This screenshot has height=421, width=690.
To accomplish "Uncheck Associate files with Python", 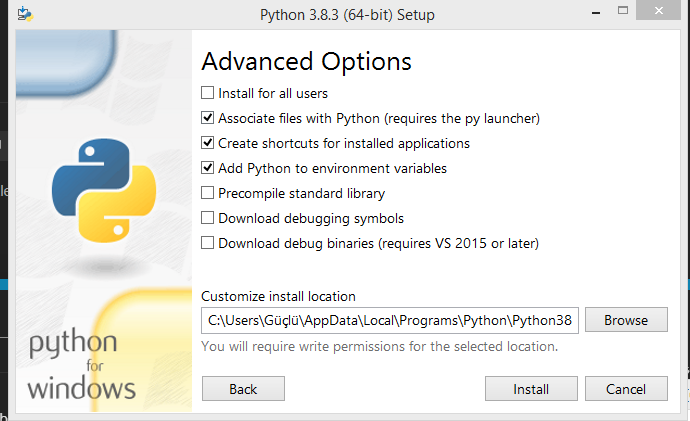I will click(207, 118).
